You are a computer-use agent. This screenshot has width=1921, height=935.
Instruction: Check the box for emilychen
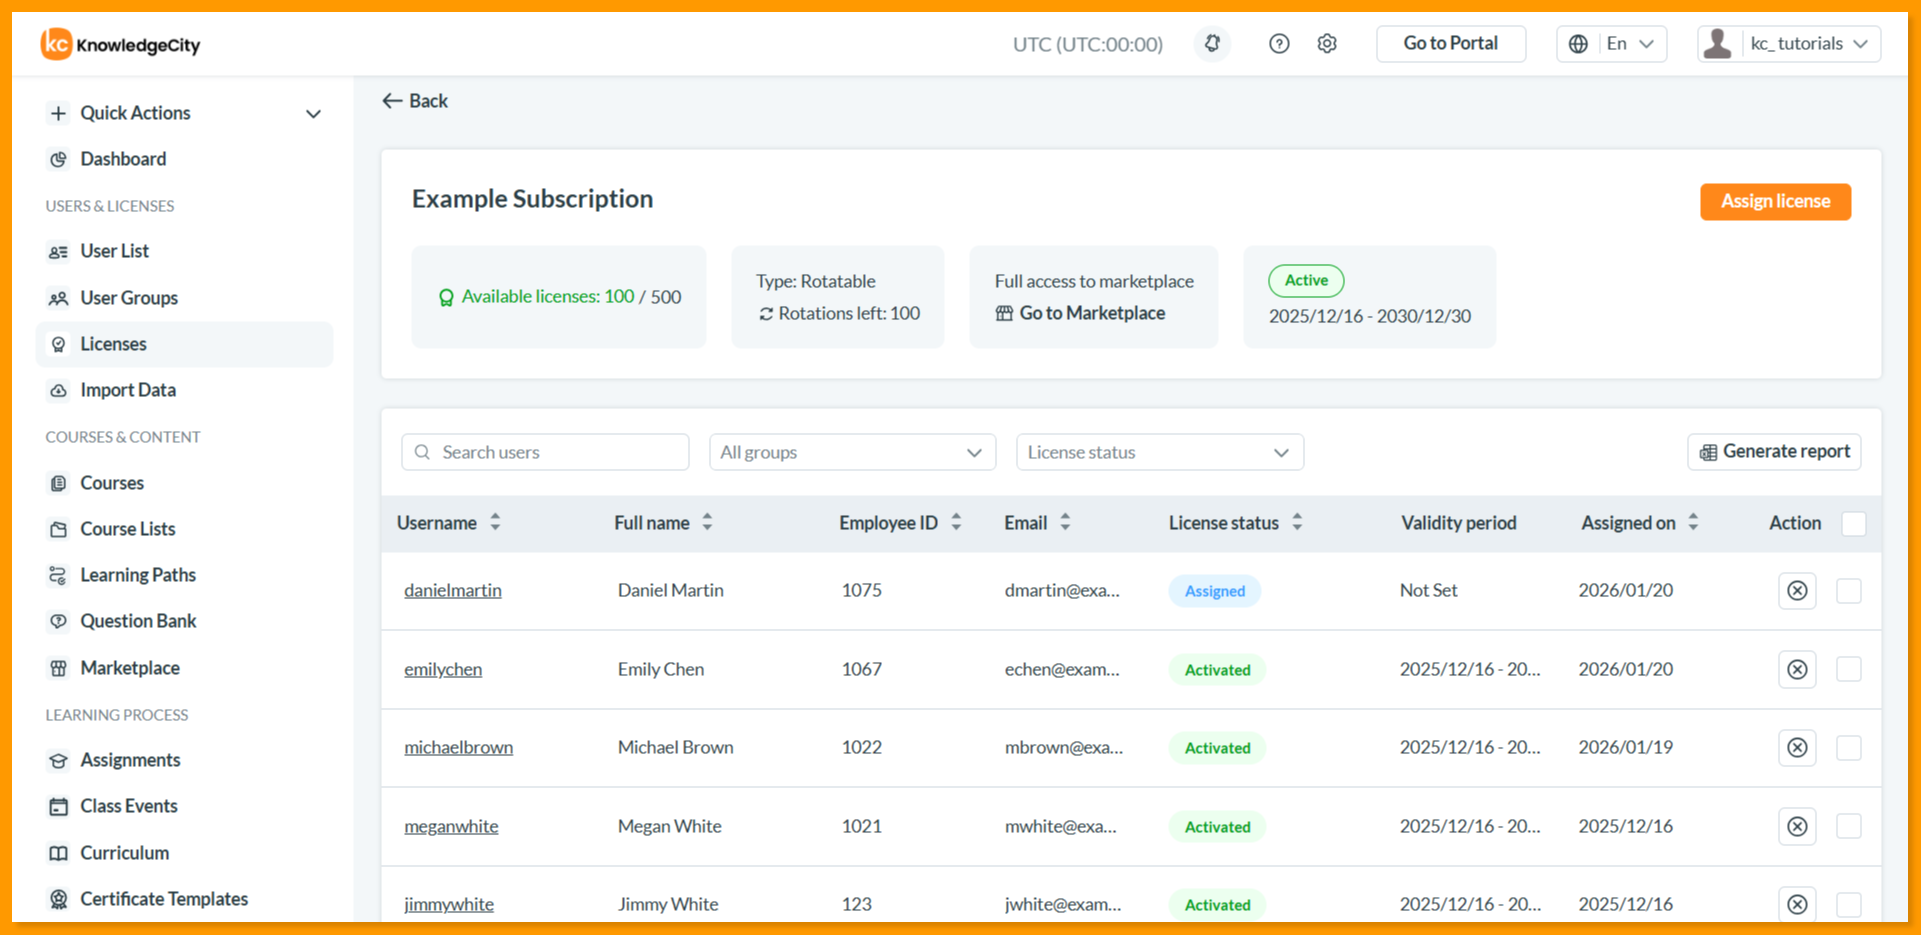point(1849,669)
